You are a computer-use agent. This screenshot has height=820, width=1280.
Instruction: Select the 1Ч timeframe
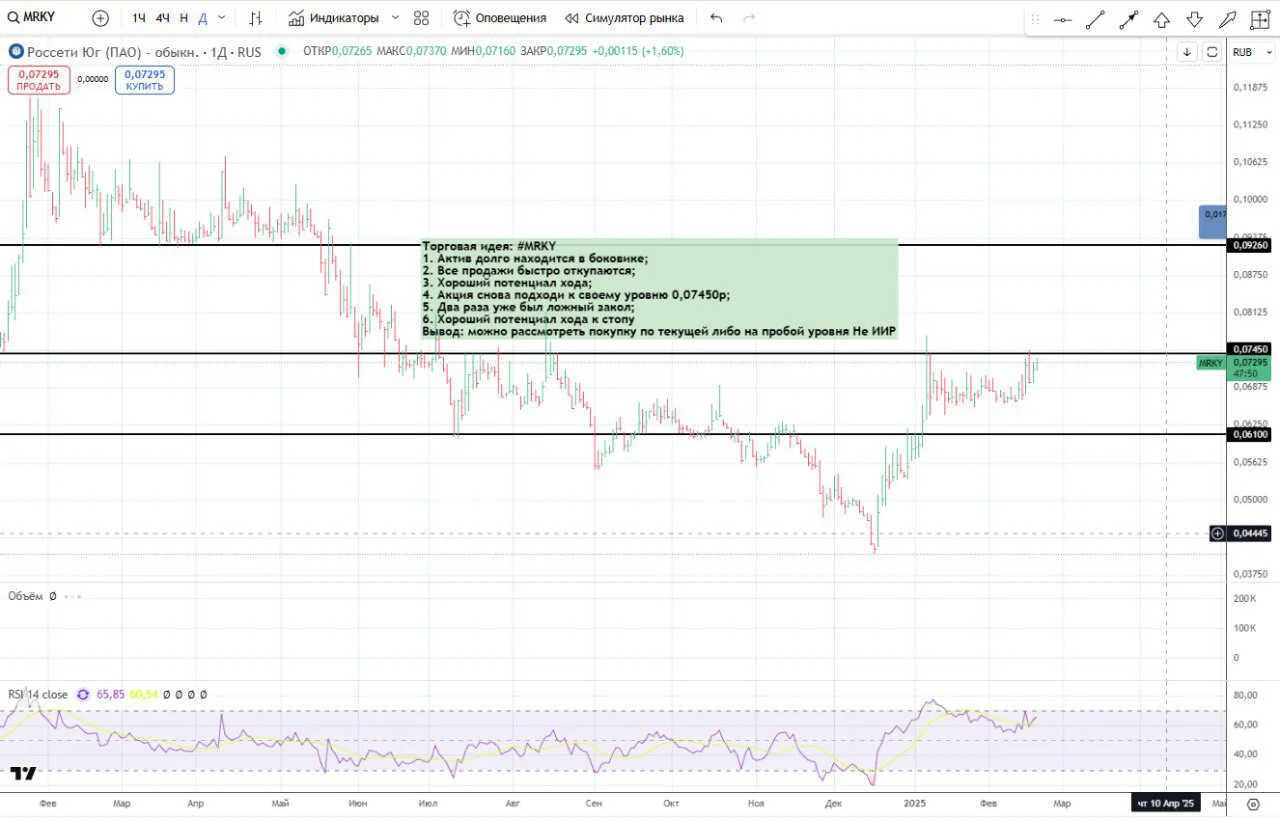(x=139, y=18)
